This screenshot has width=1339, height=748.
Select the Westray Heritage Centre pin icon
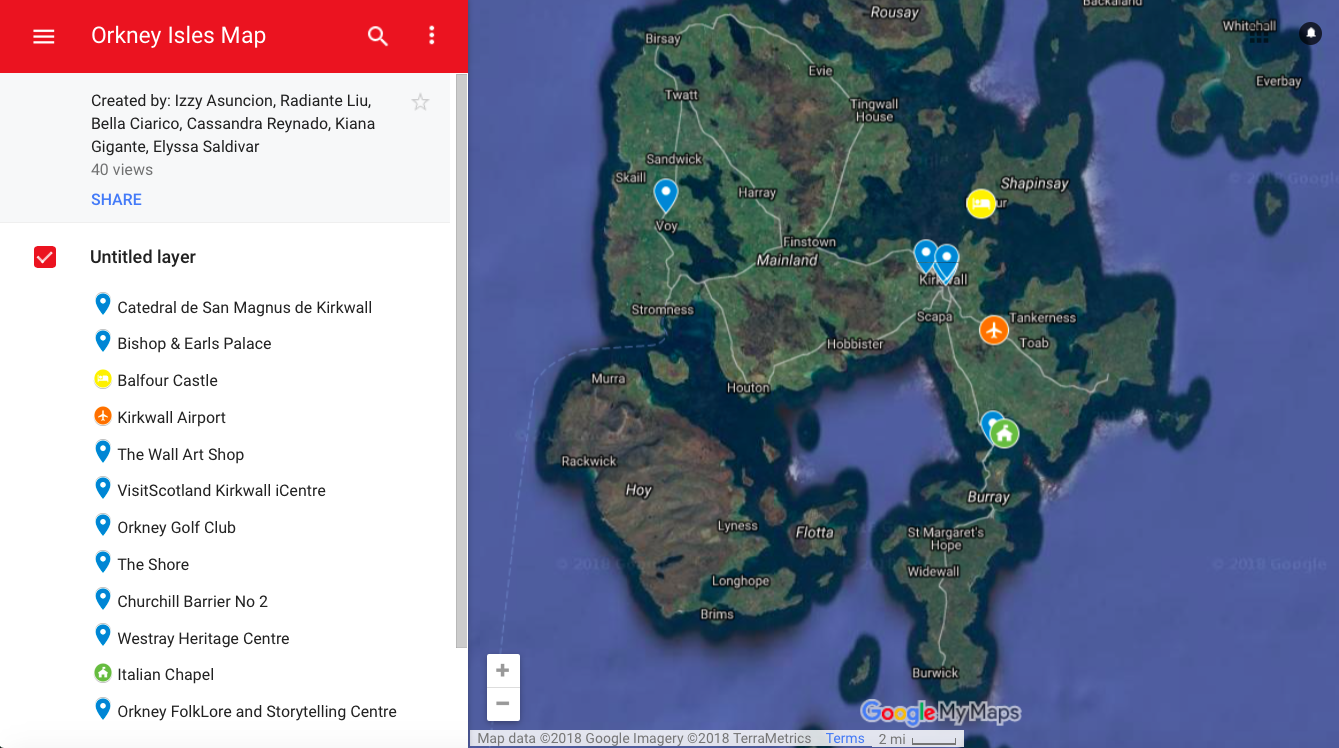tap(104, 636)
